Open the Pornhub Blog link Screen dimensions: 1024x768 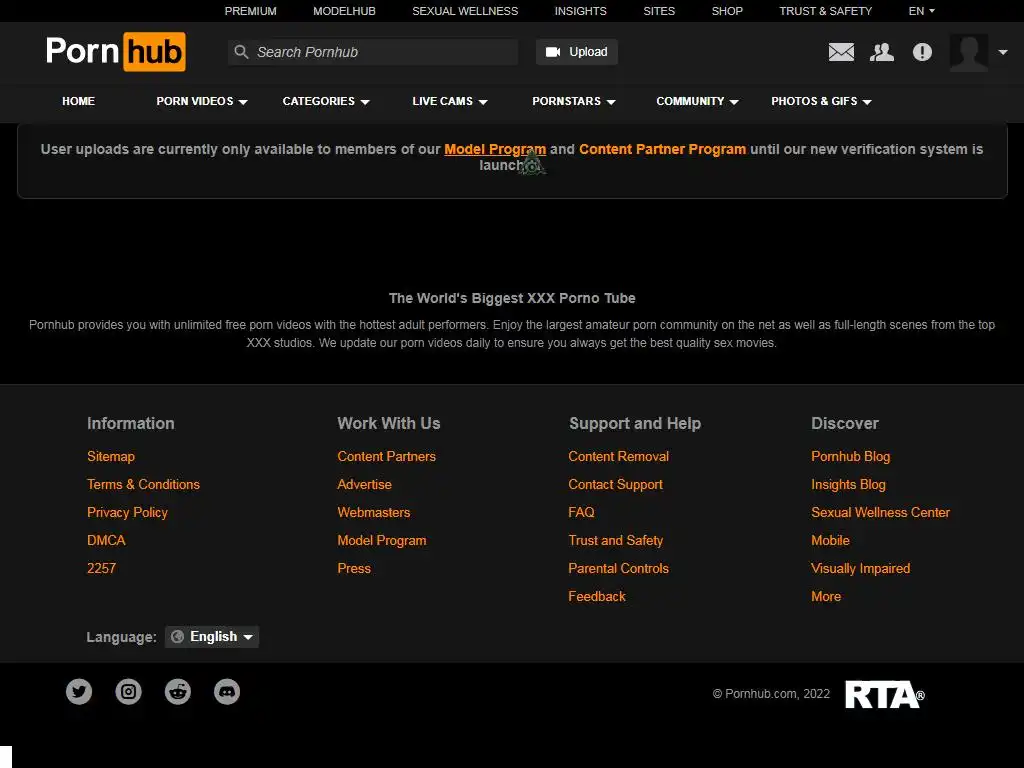850,456
